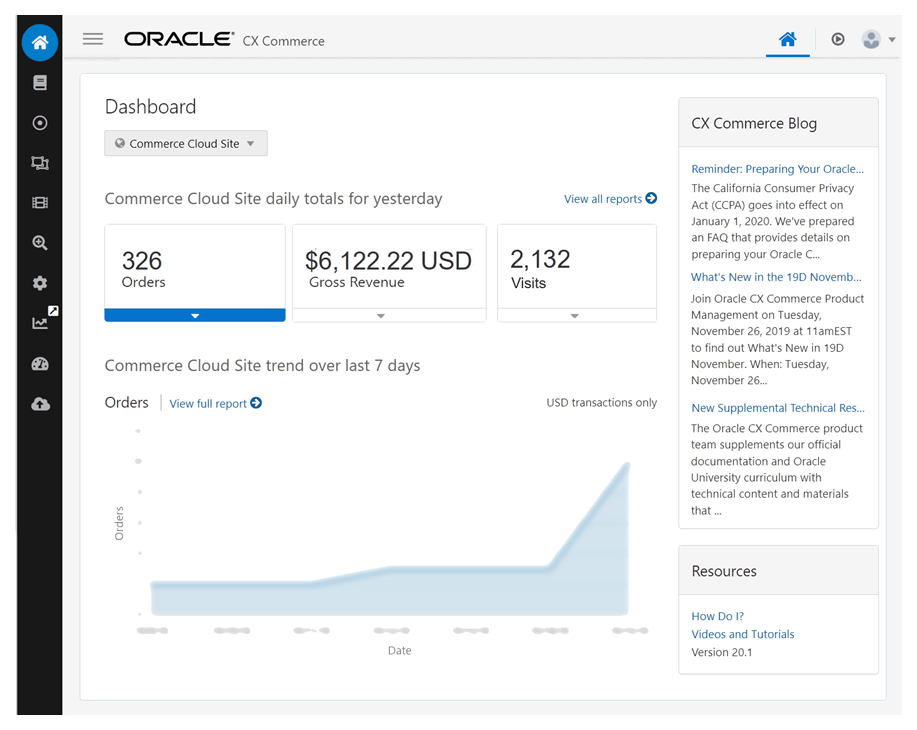
Task: Open the Catalog section from the sidebar
Action: click(39, 82)
